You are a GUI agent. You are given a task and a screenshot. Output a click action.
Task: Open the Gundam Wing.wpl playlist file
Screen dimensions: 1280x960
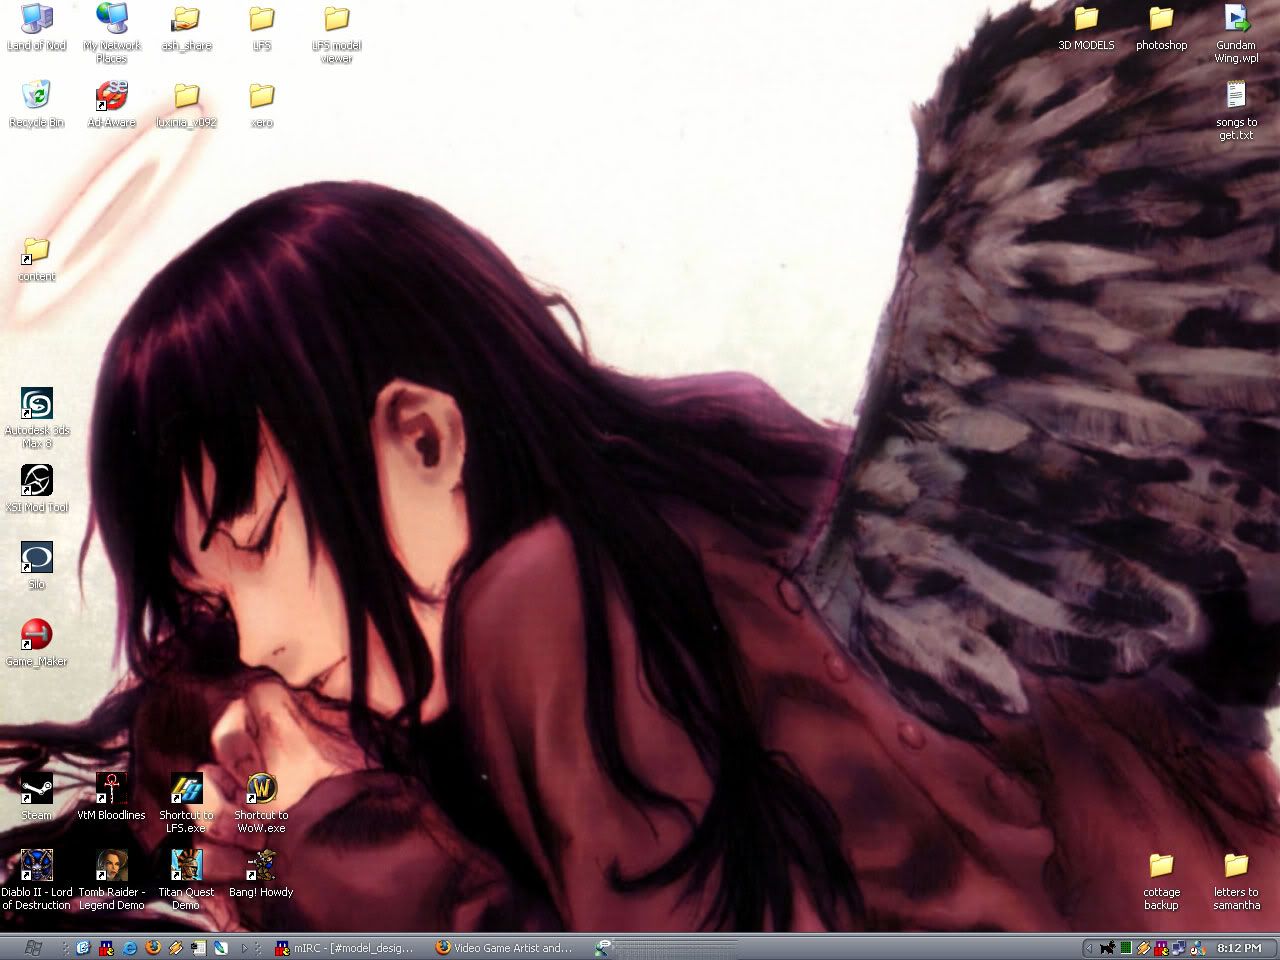pos(1236,32)
